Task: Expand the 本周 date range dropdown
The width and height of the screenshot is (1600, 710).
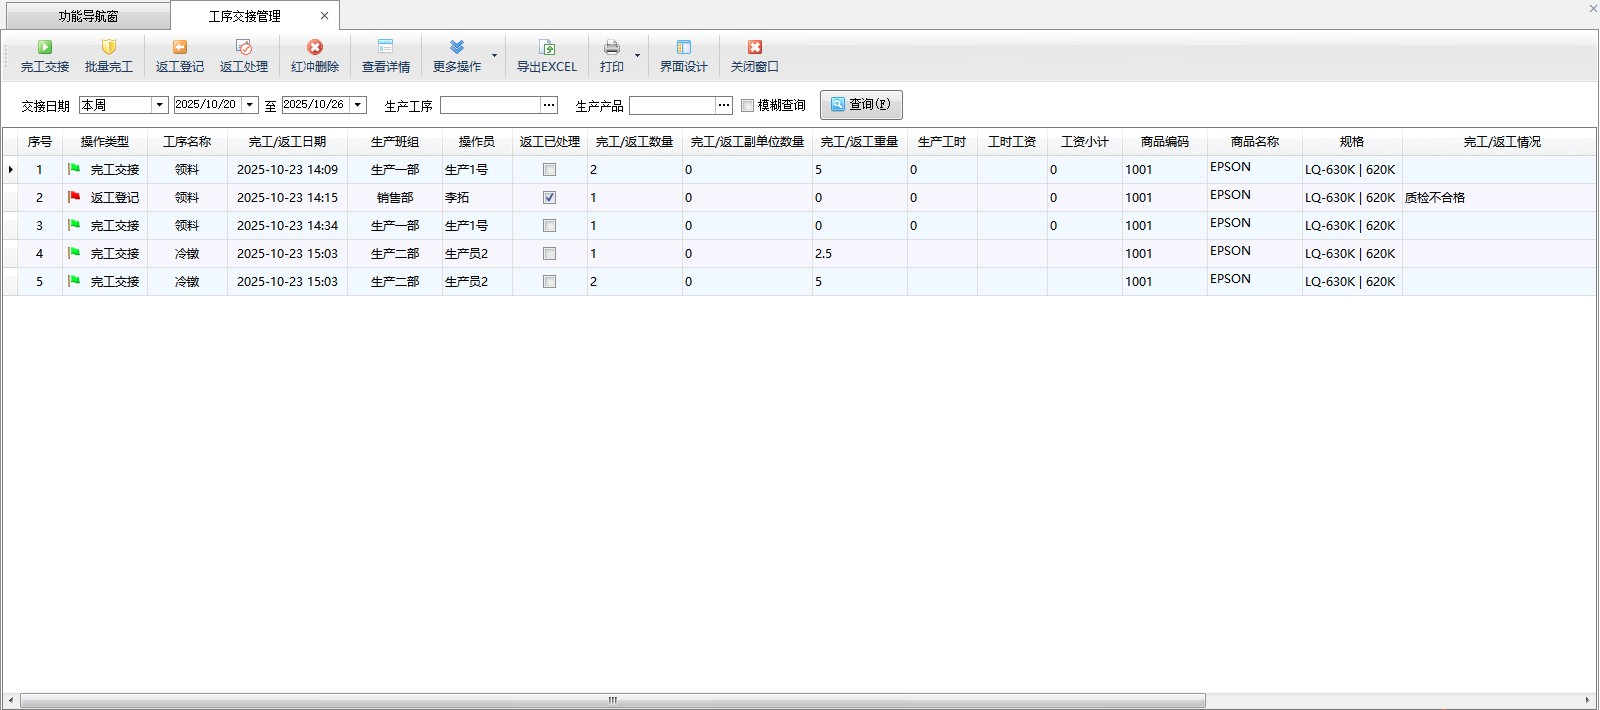Action: 159,105
